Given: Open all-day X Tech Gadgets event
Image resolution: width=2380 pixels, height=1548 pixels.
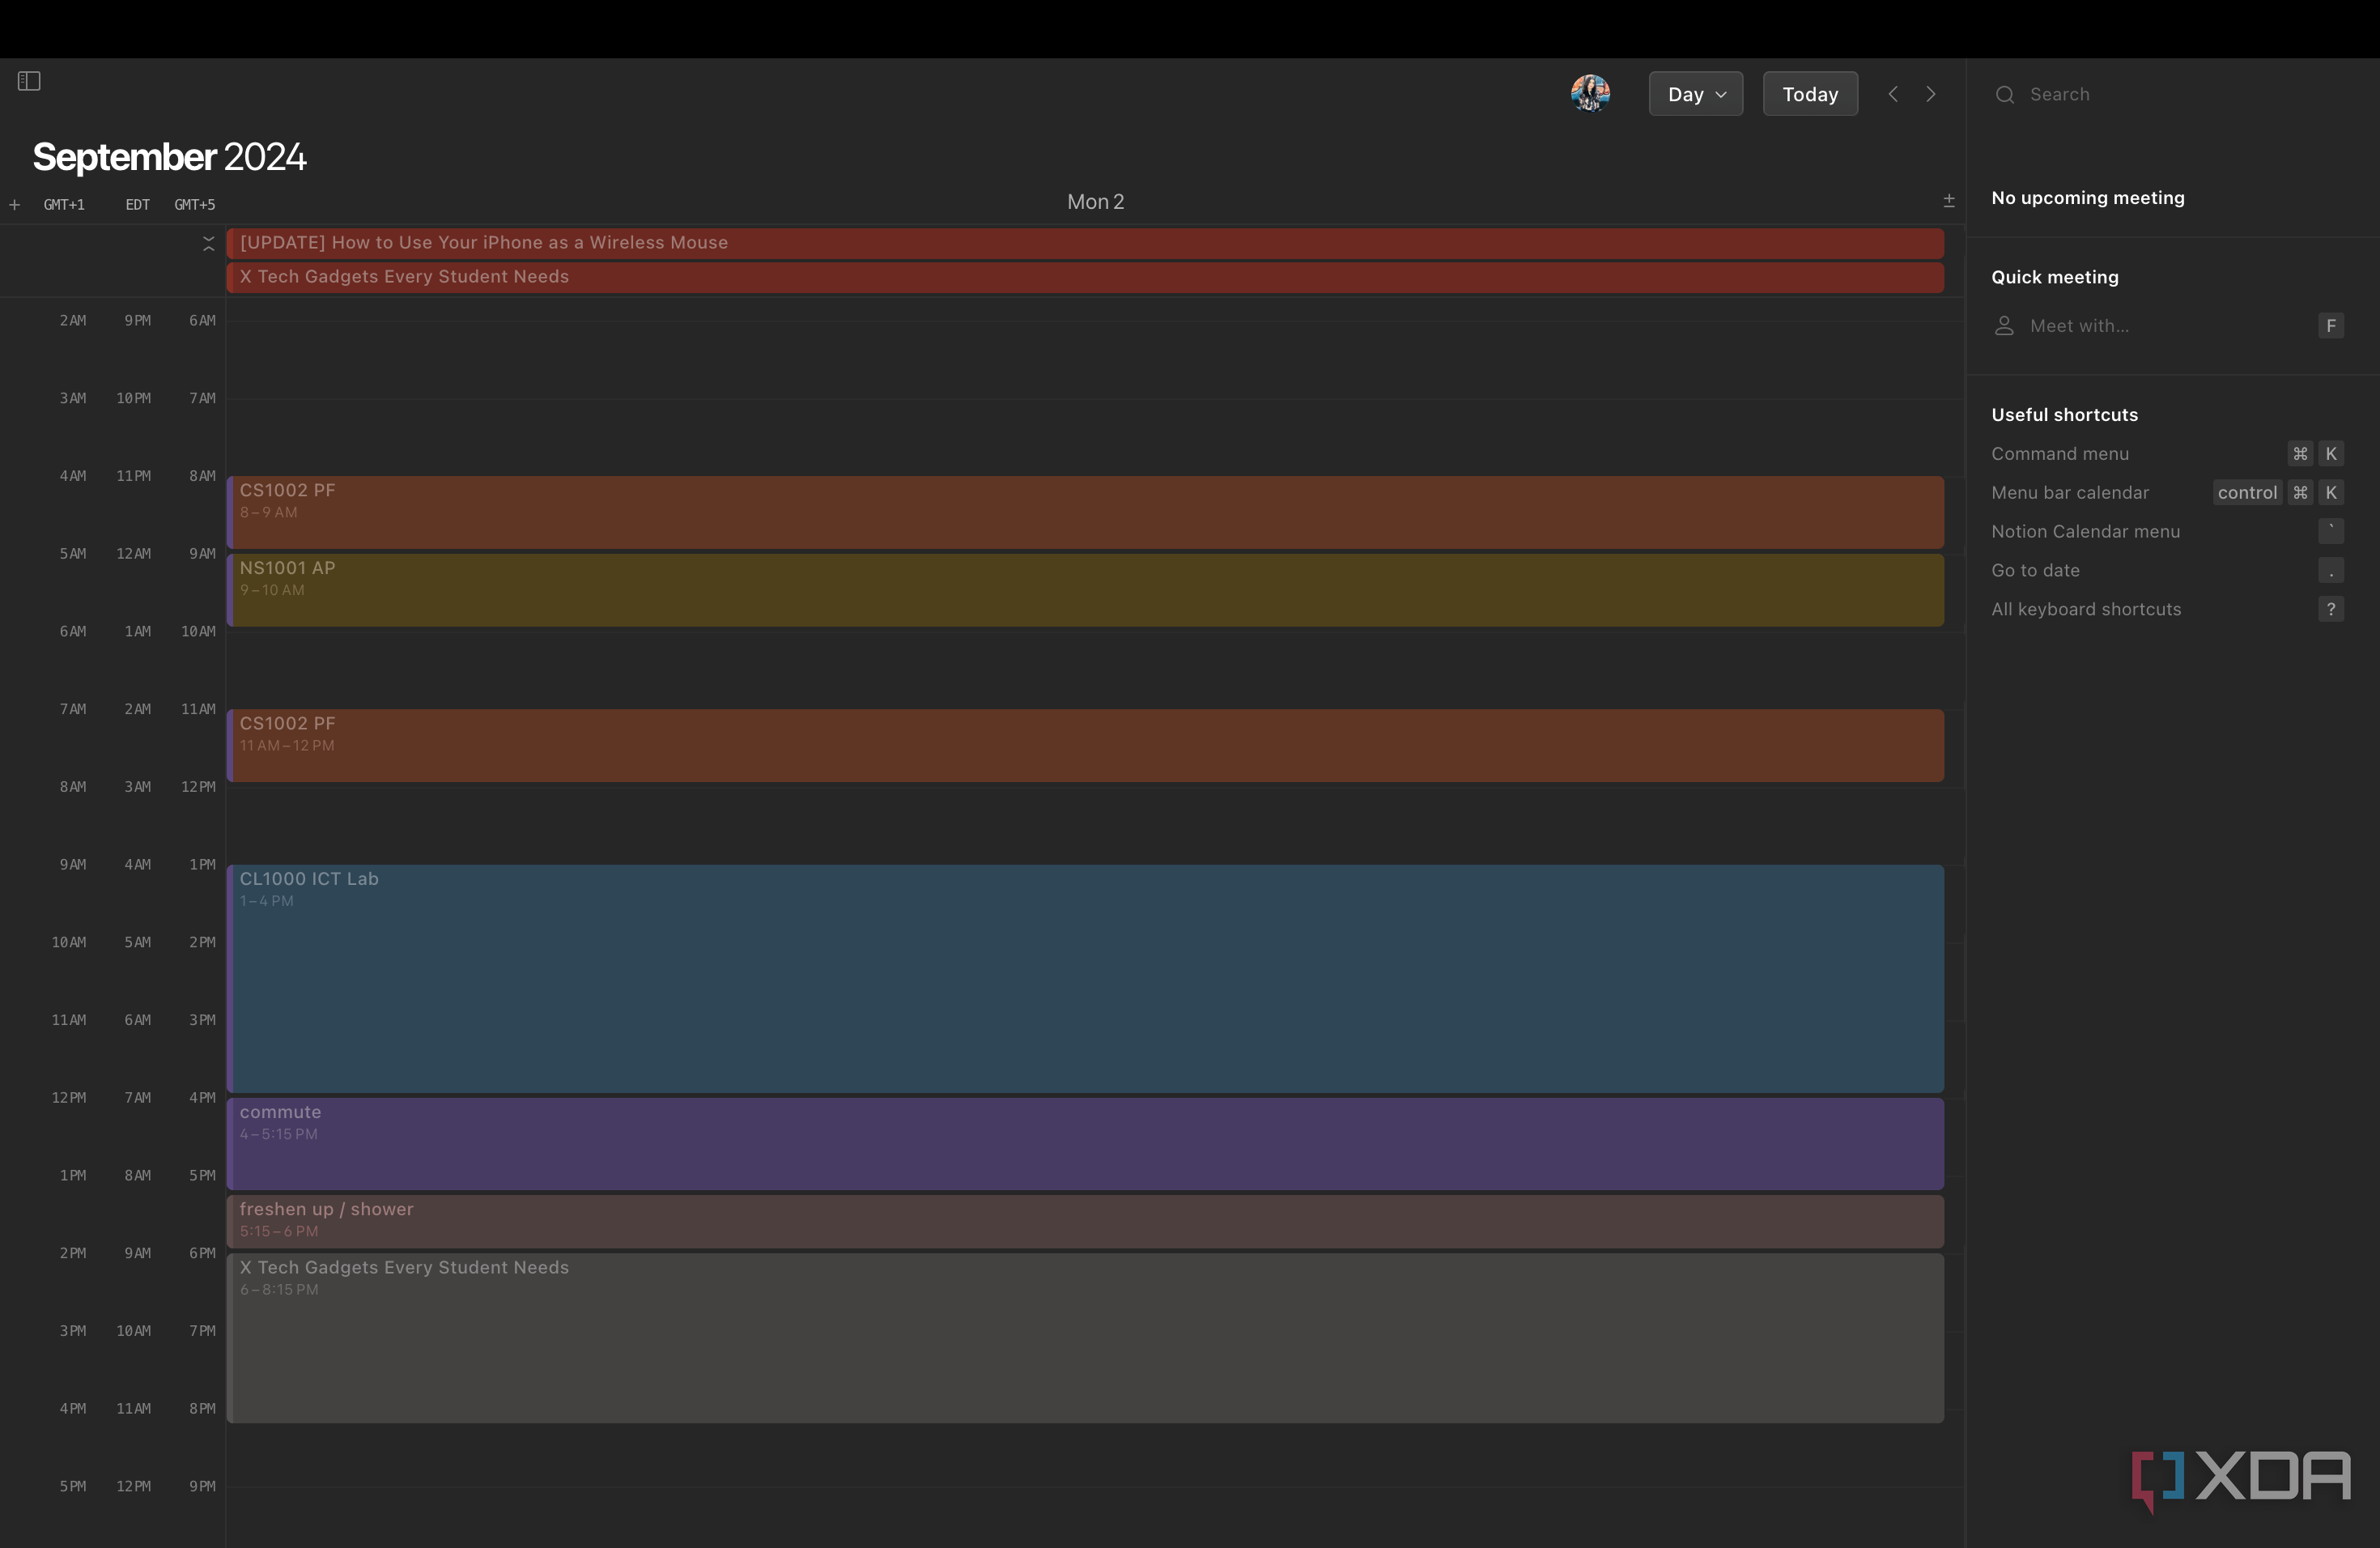Looking at the screenshot, I should [x=1086, y=277].
